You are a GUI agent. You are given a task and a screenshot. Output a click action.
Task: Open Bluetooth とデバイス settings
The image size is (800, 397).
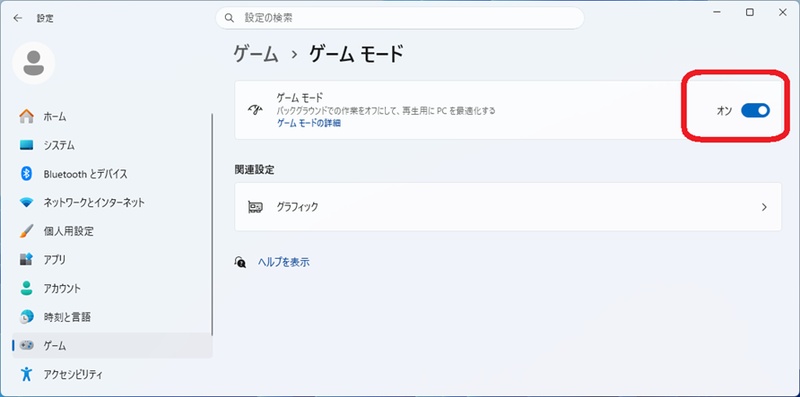coord(112,174)
